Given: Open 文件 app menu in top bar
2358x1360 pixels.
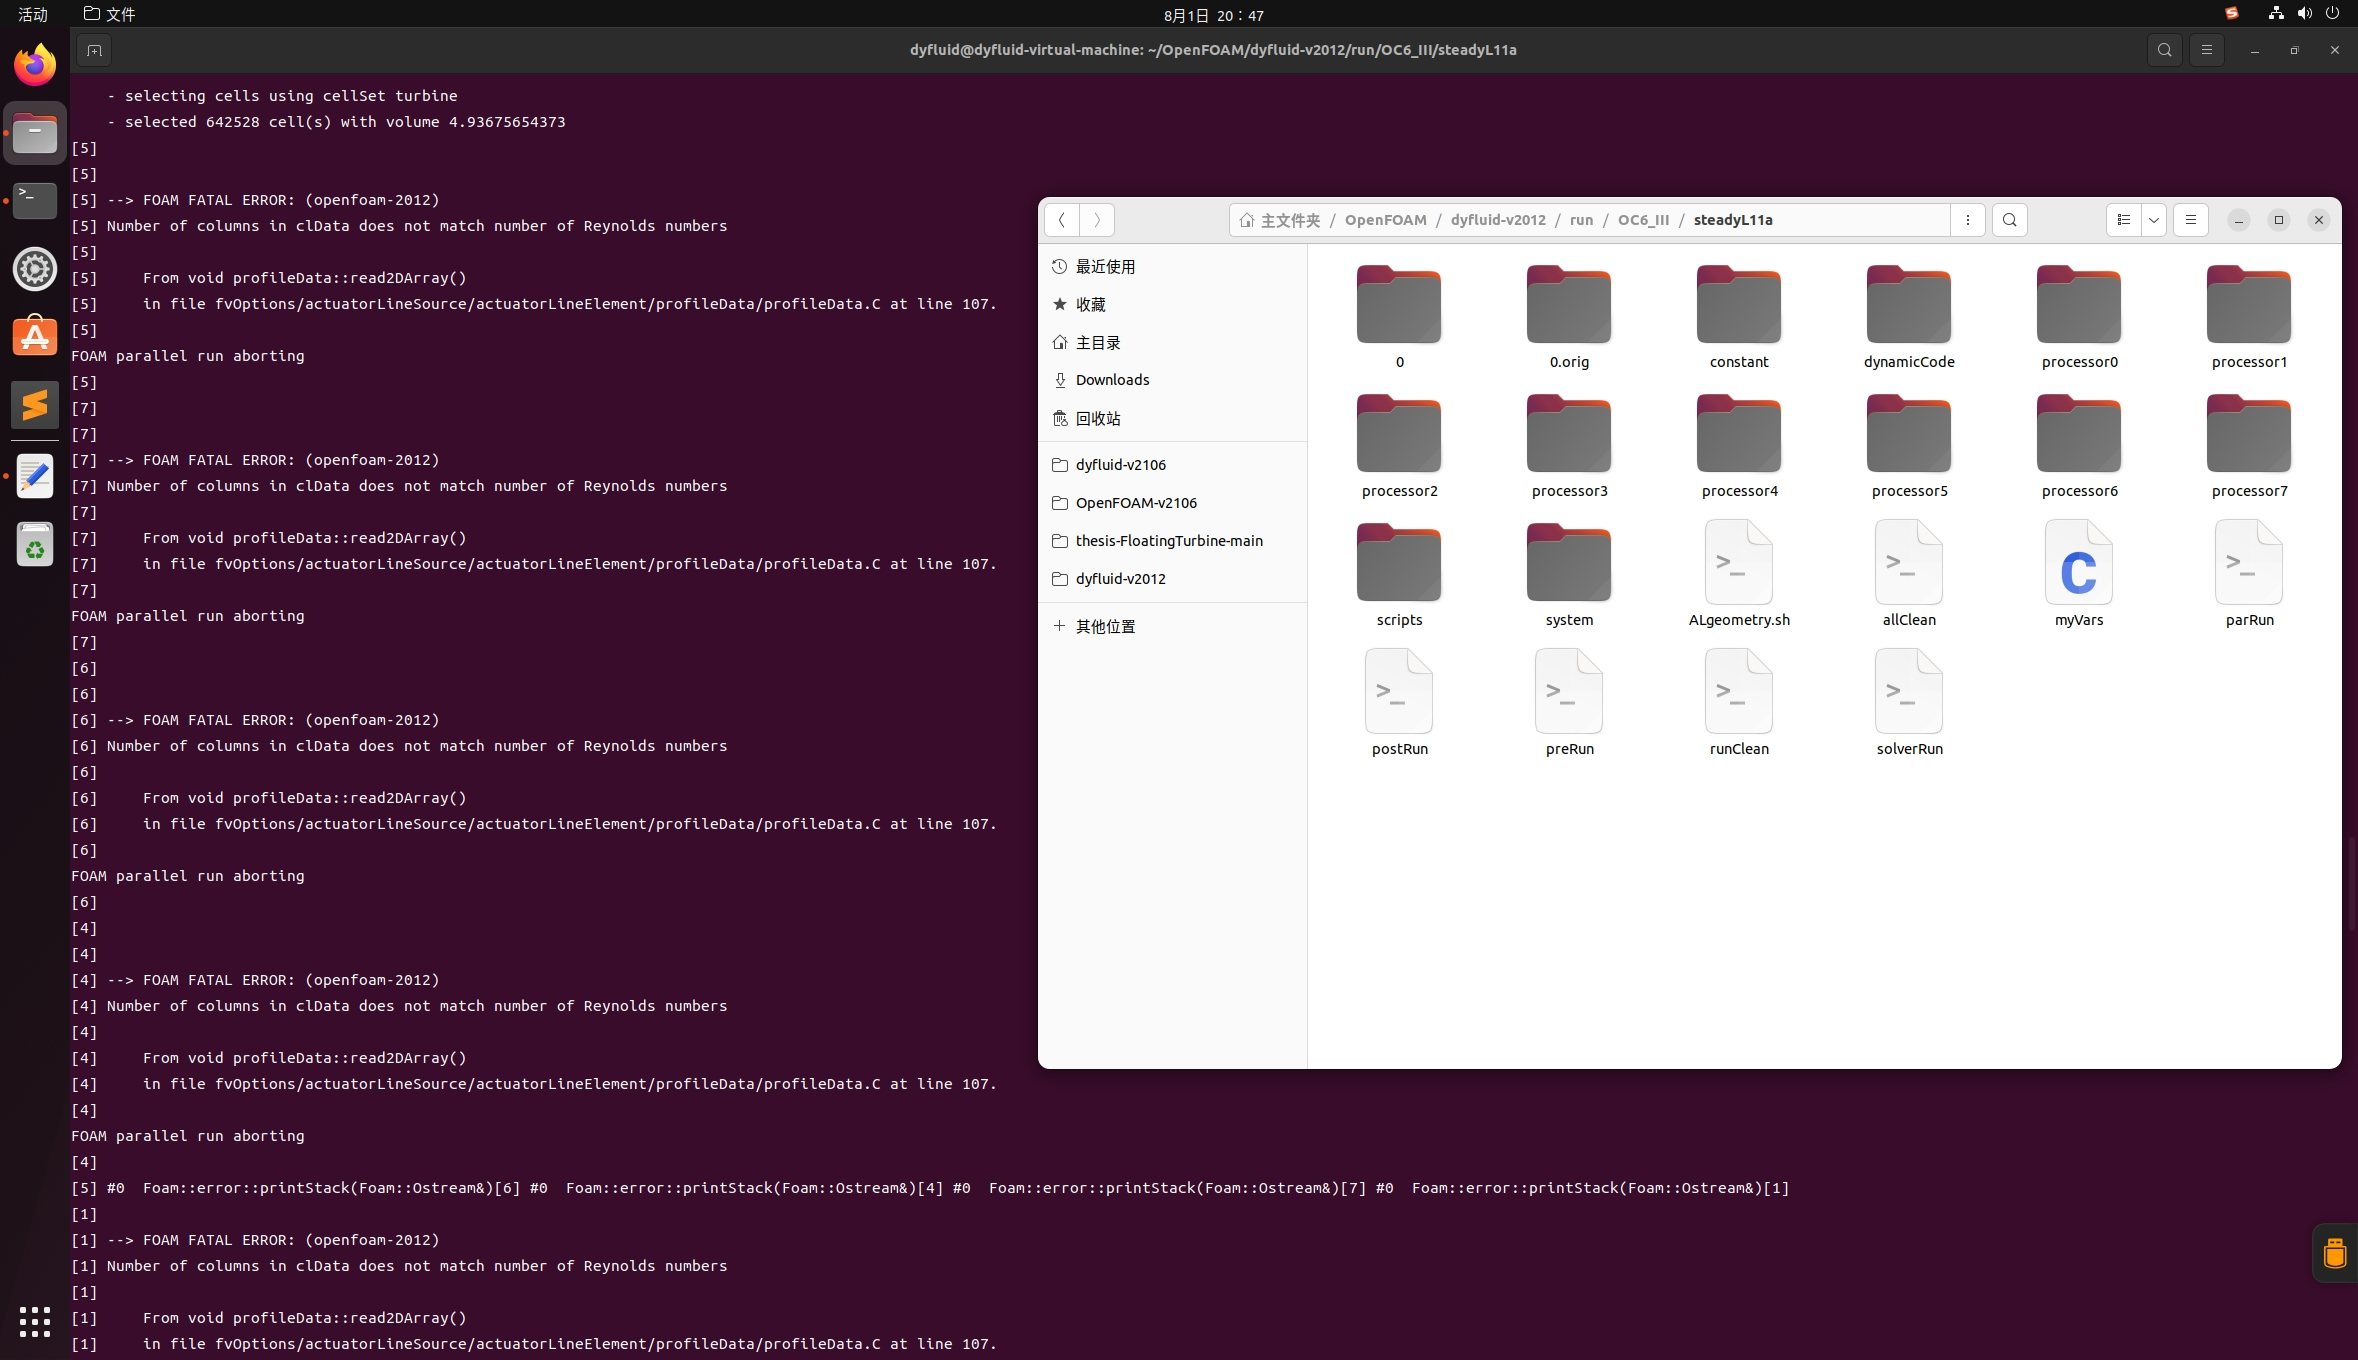Looking at the screenshot, I should click(x=110, y=14).
